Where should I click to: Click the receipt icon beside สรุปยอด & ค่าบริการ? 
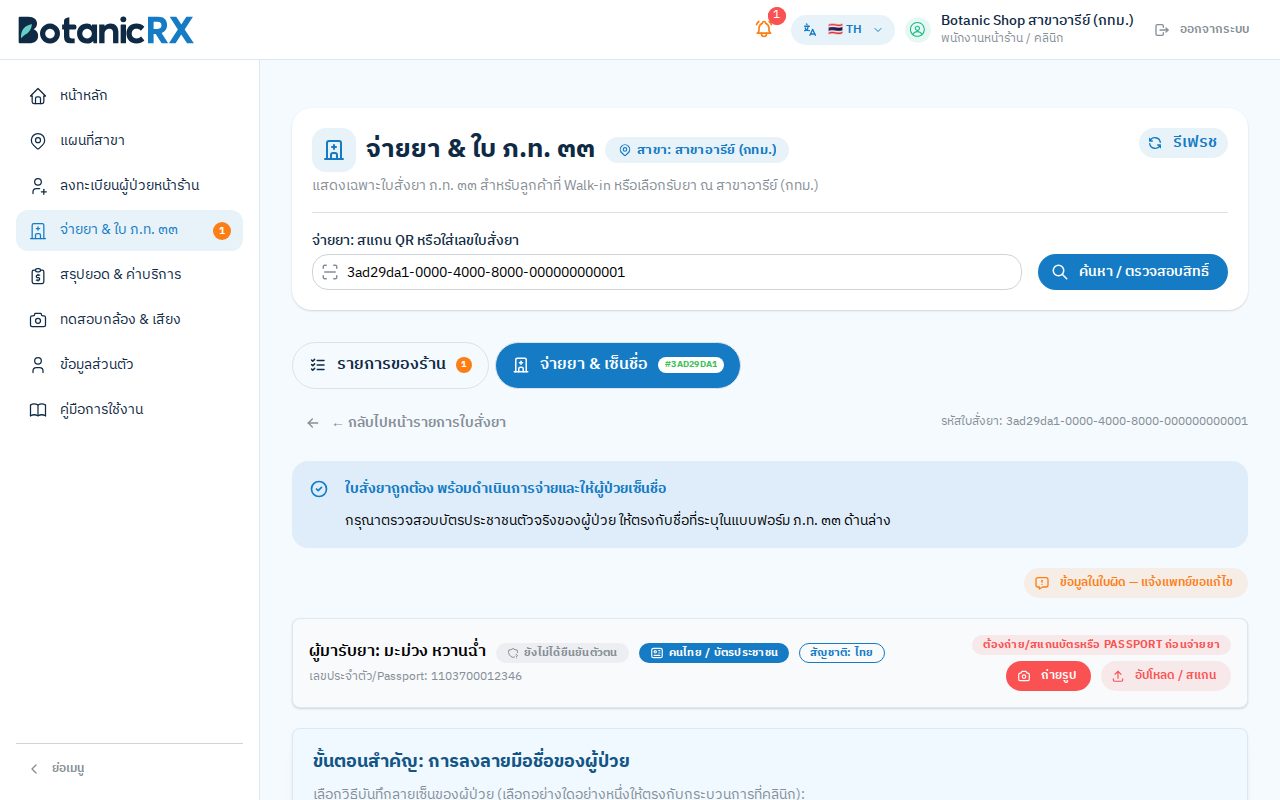click(38, 275)
